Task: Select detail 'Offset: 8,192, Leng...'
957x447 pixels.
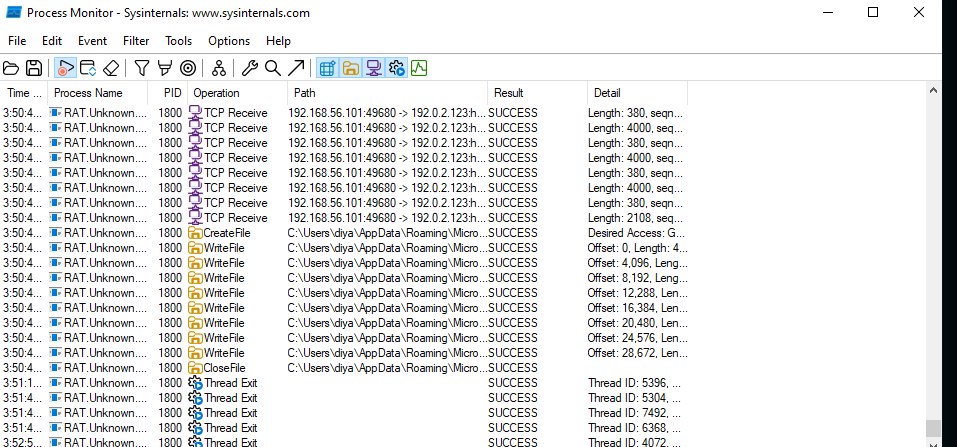Action: click(x=638, y=278)
